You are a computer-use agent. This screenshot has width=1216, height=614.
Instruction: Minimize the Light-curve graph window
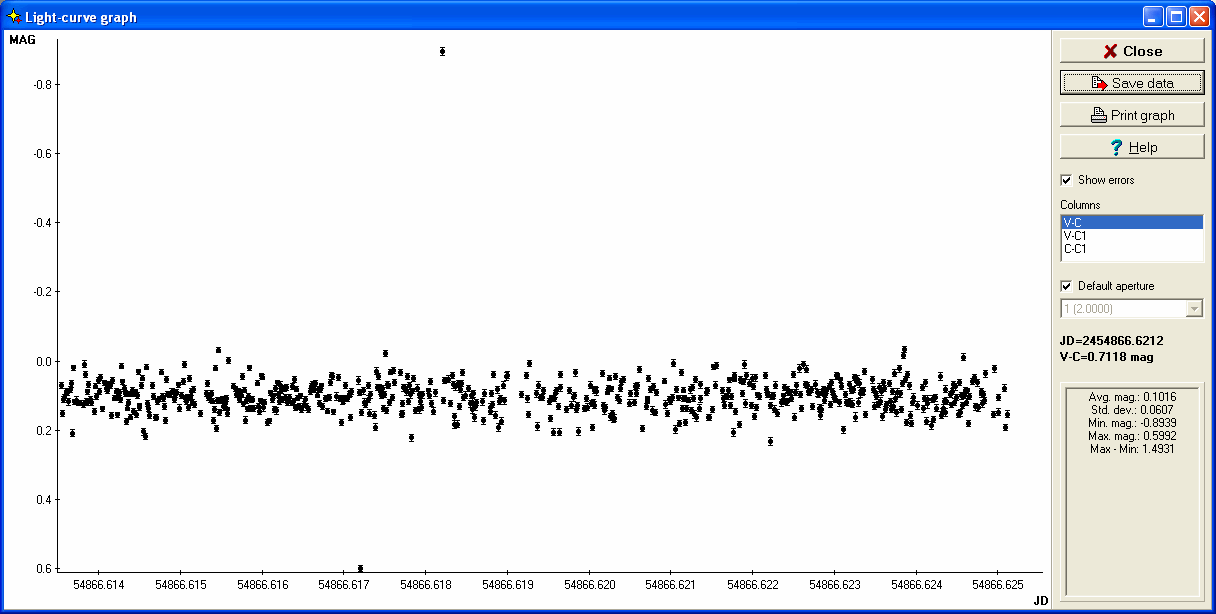[x=1154, y=16]
